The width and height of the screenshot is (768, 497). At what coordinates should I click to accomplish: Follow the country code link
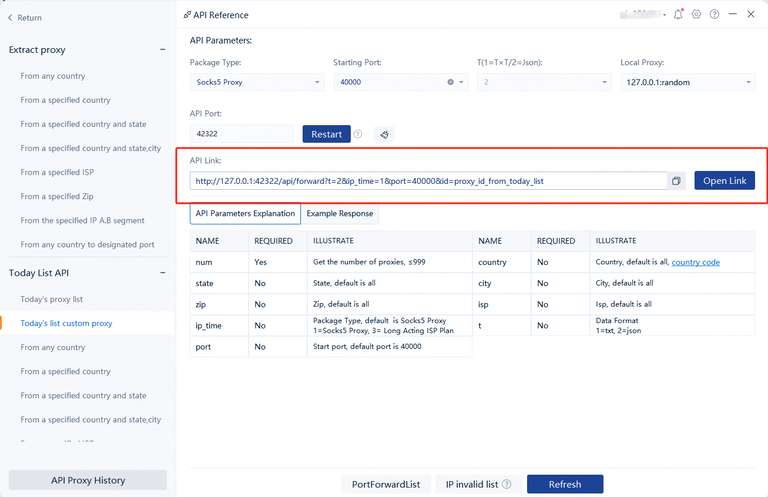click(x=695, y=262)
